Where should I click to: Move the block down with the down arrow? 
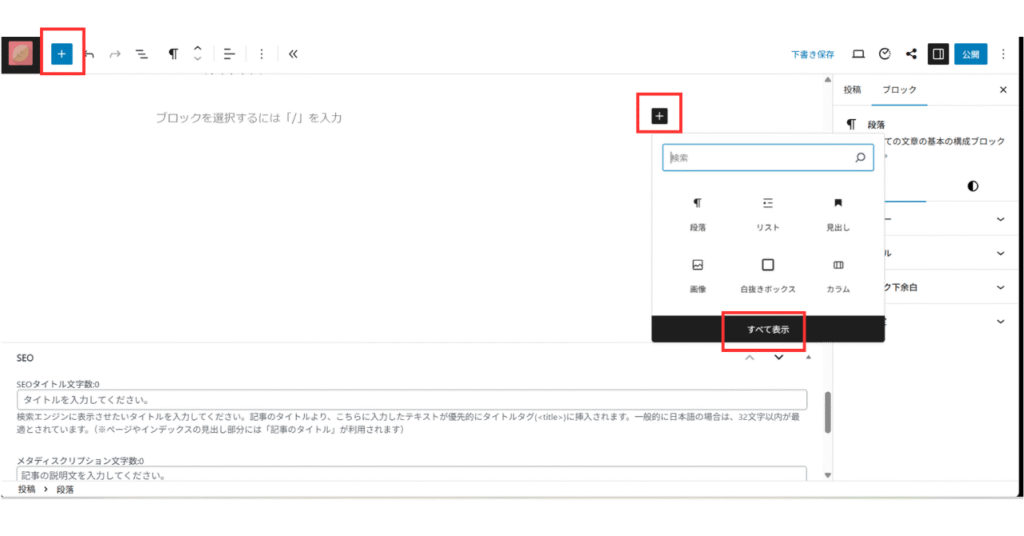click(x=197, y=59)
